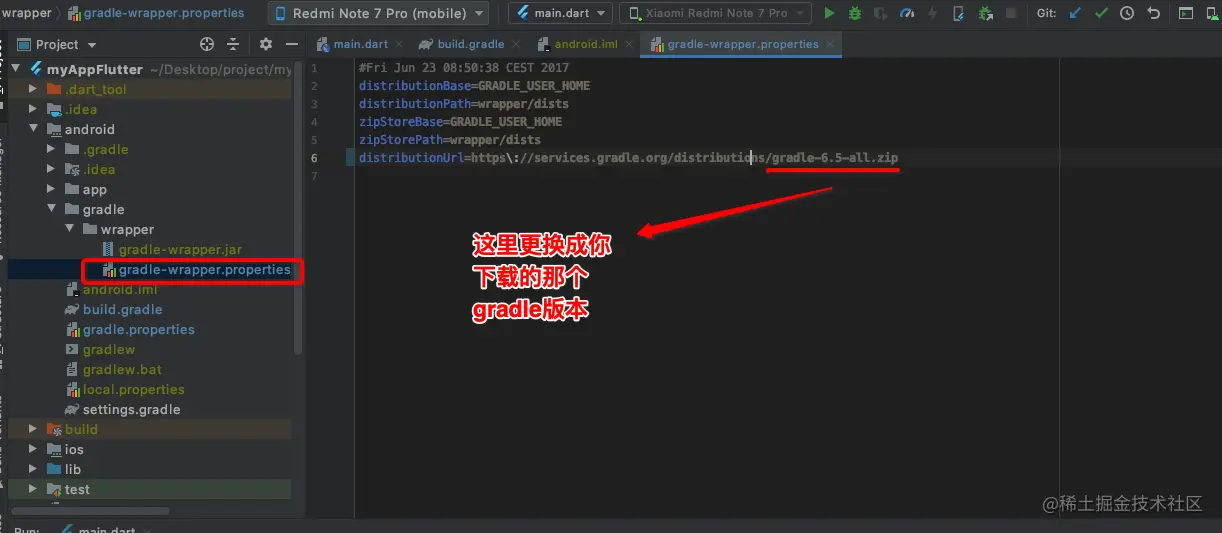Screen dimensions: 1222x533
Task: Run with coverage icon in toolbar
Action: tap(880, 14)
